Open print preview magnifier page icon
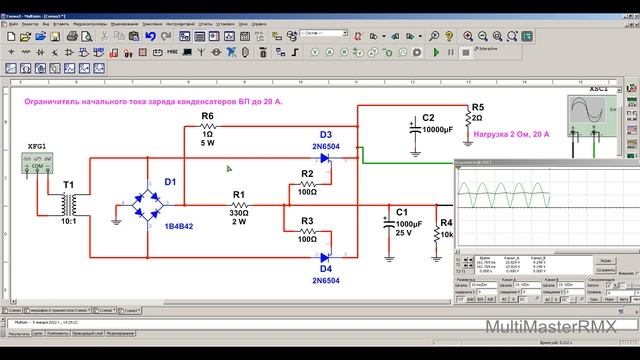 [x=87, y=36]
